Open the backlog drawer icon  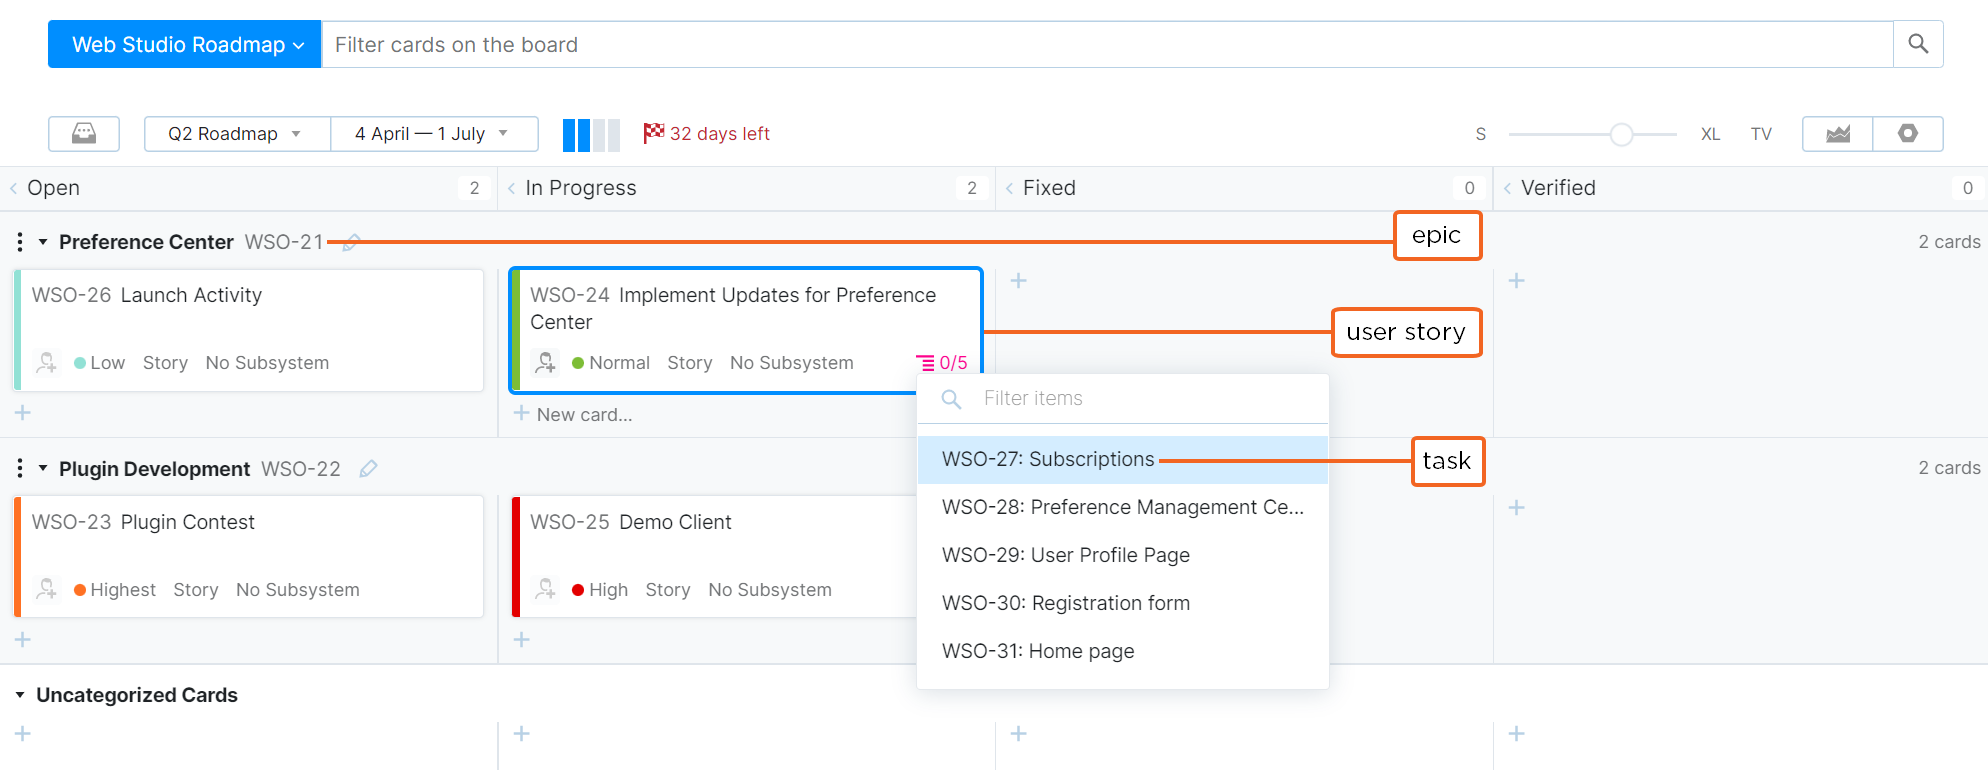tap(84, 134)
